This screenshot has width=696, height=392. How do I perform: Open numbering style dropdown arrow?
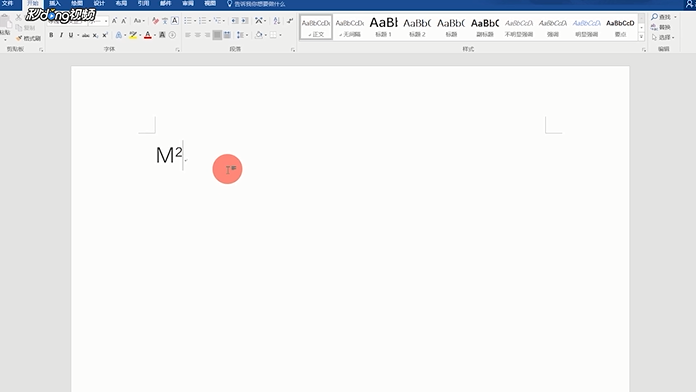click(x=210, y=20)
